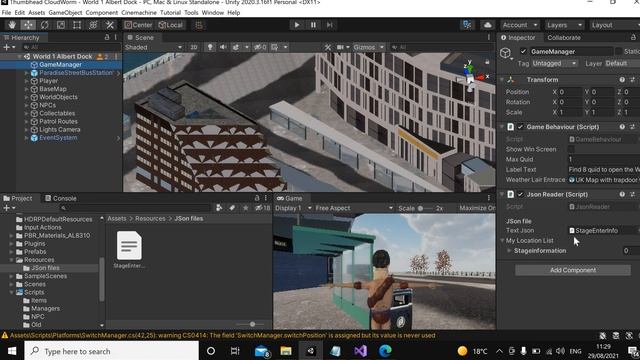Open the Display 1 dropdown
The image size is (640, 360).
click(293, 208)
